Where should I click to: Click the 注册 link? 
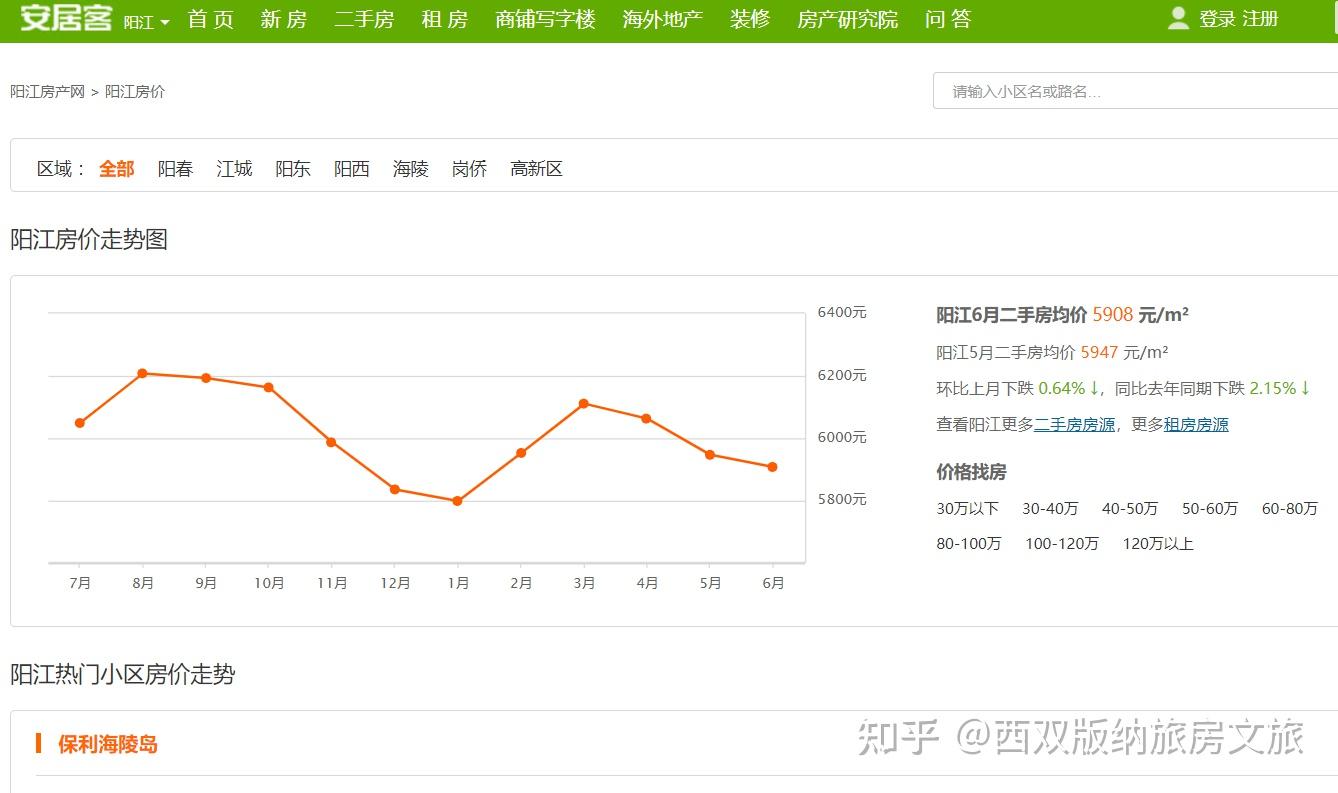(x=1261, y=19)
